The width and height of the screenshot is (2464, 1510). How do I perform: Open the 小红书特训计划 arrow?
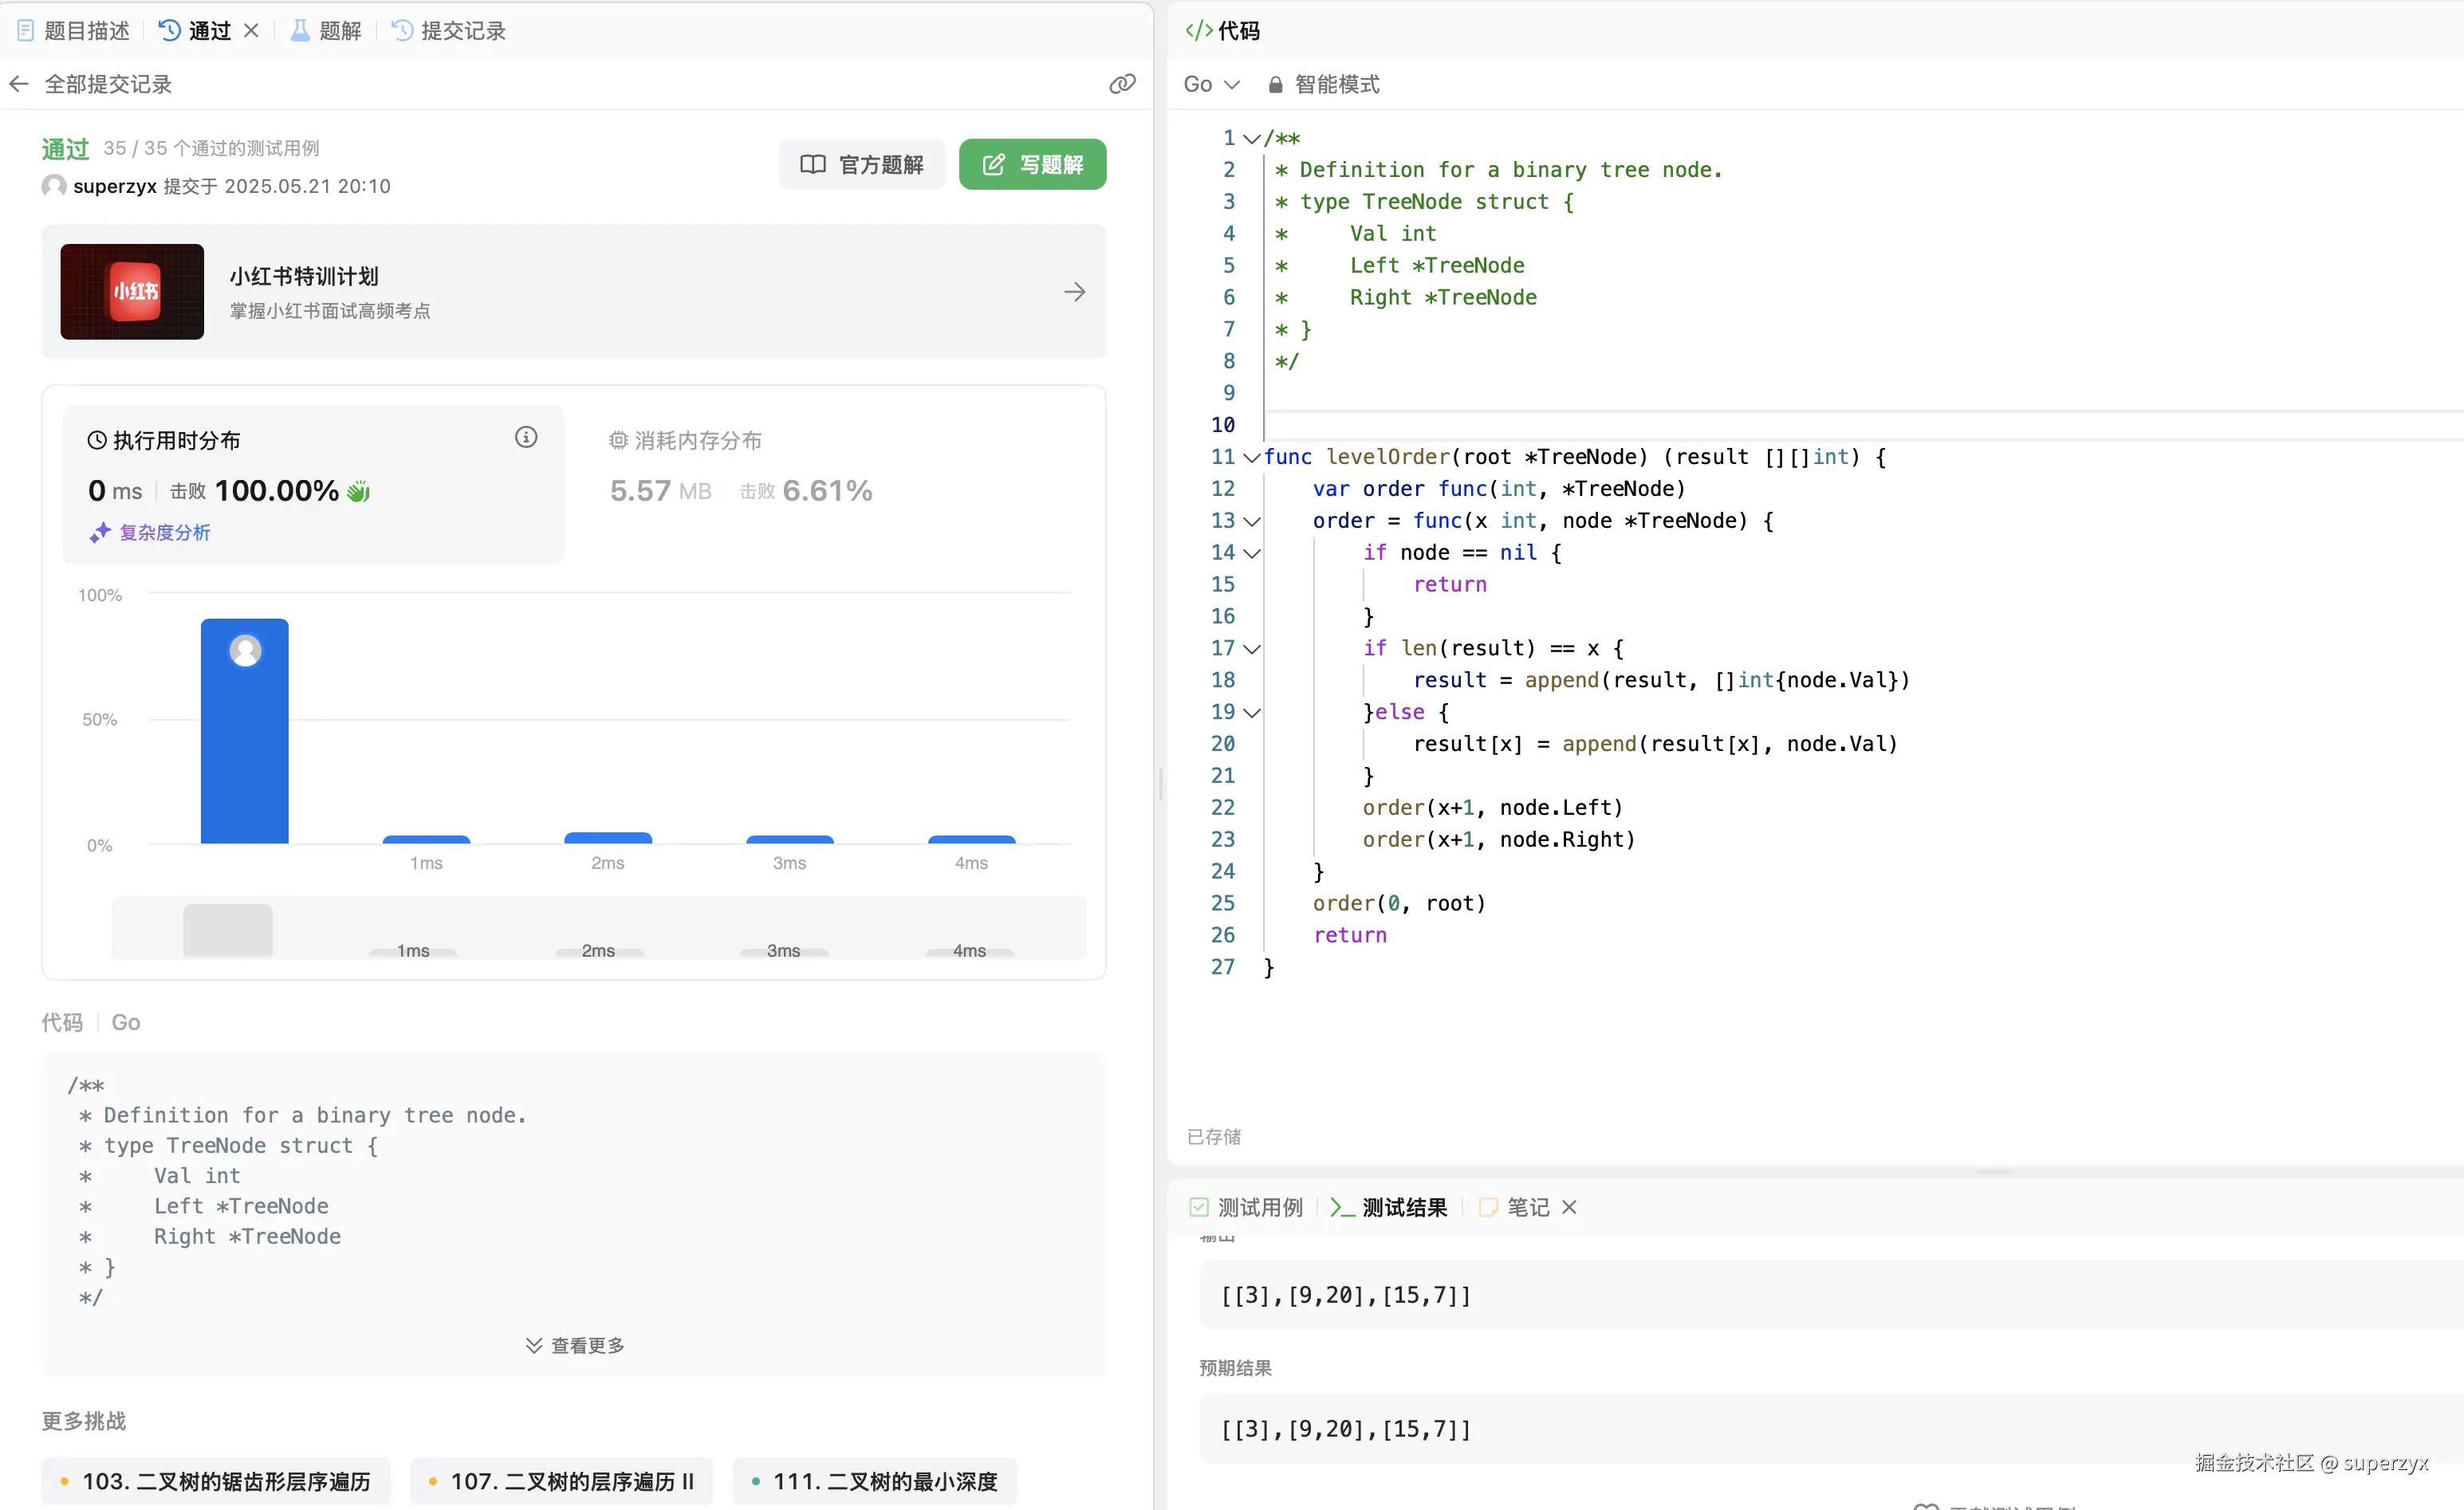pos(1075,292)
